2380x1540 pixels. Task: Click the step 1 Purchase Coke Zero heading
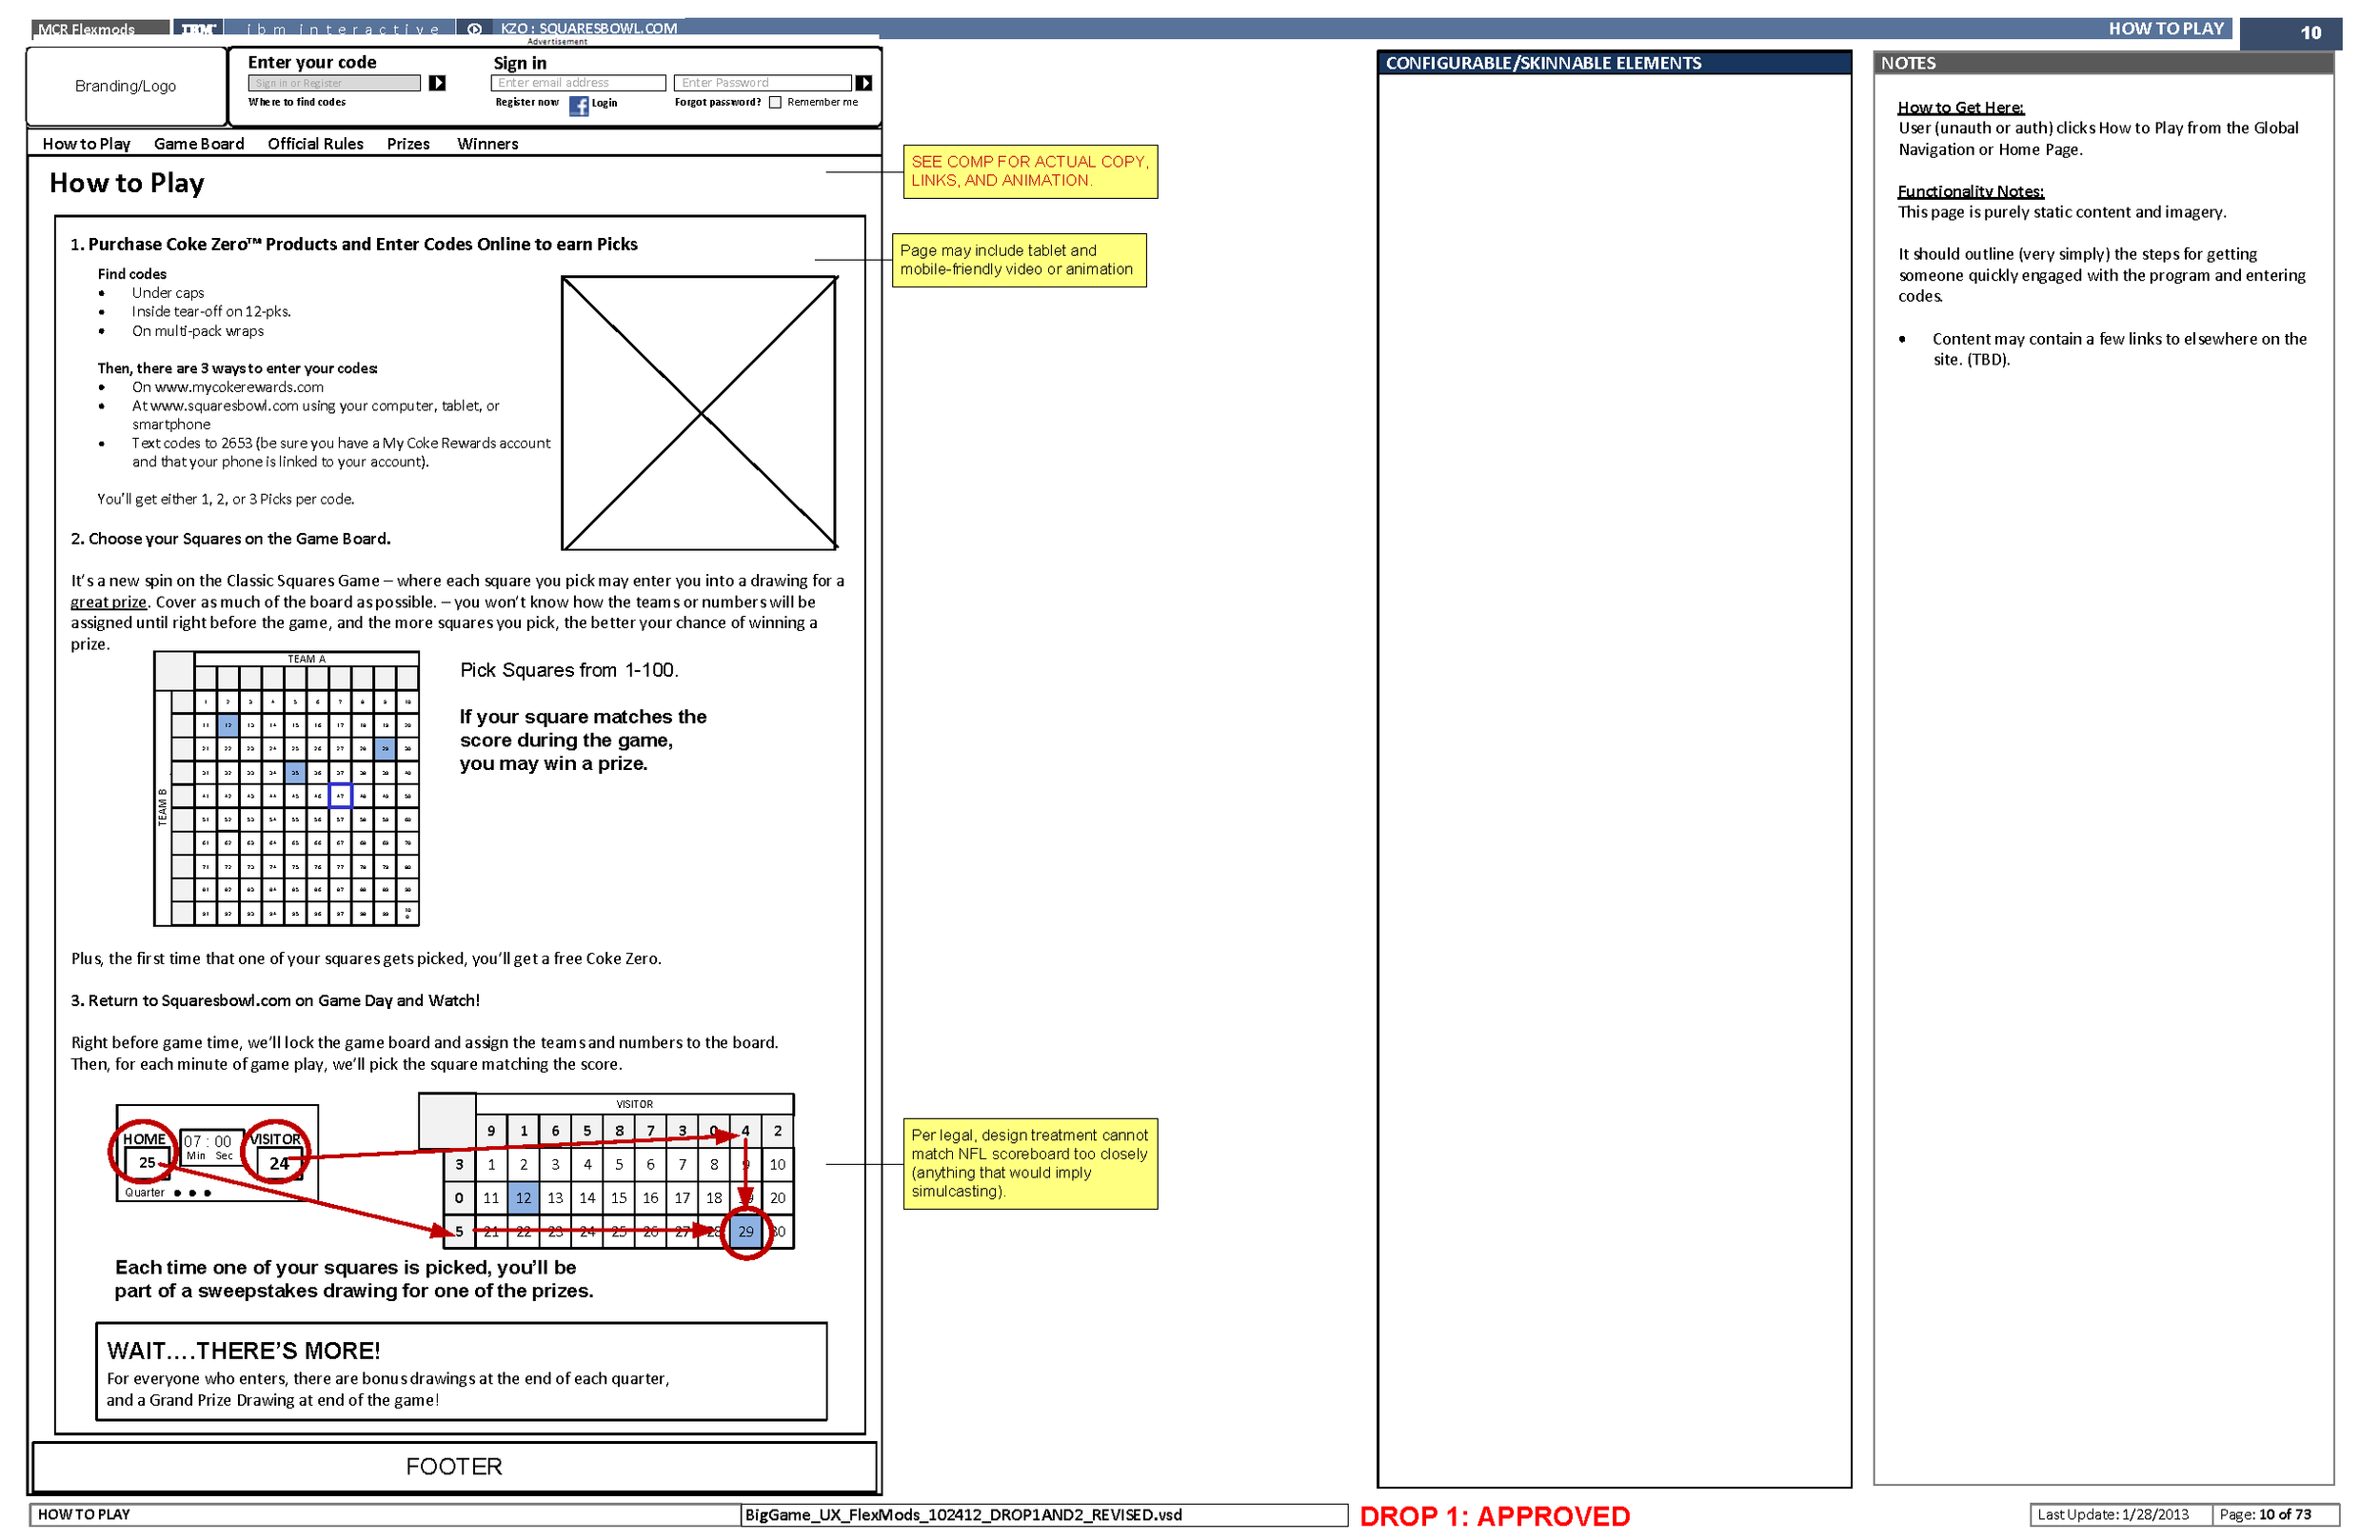click(356, 246)
